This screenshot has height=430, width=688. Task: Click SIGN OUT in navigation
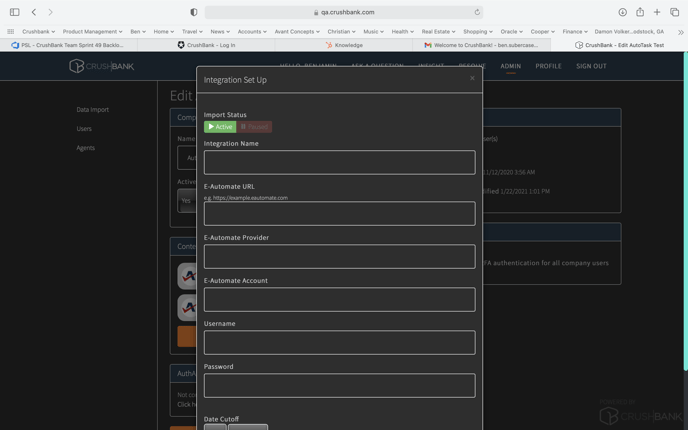(x=591, y=66)
